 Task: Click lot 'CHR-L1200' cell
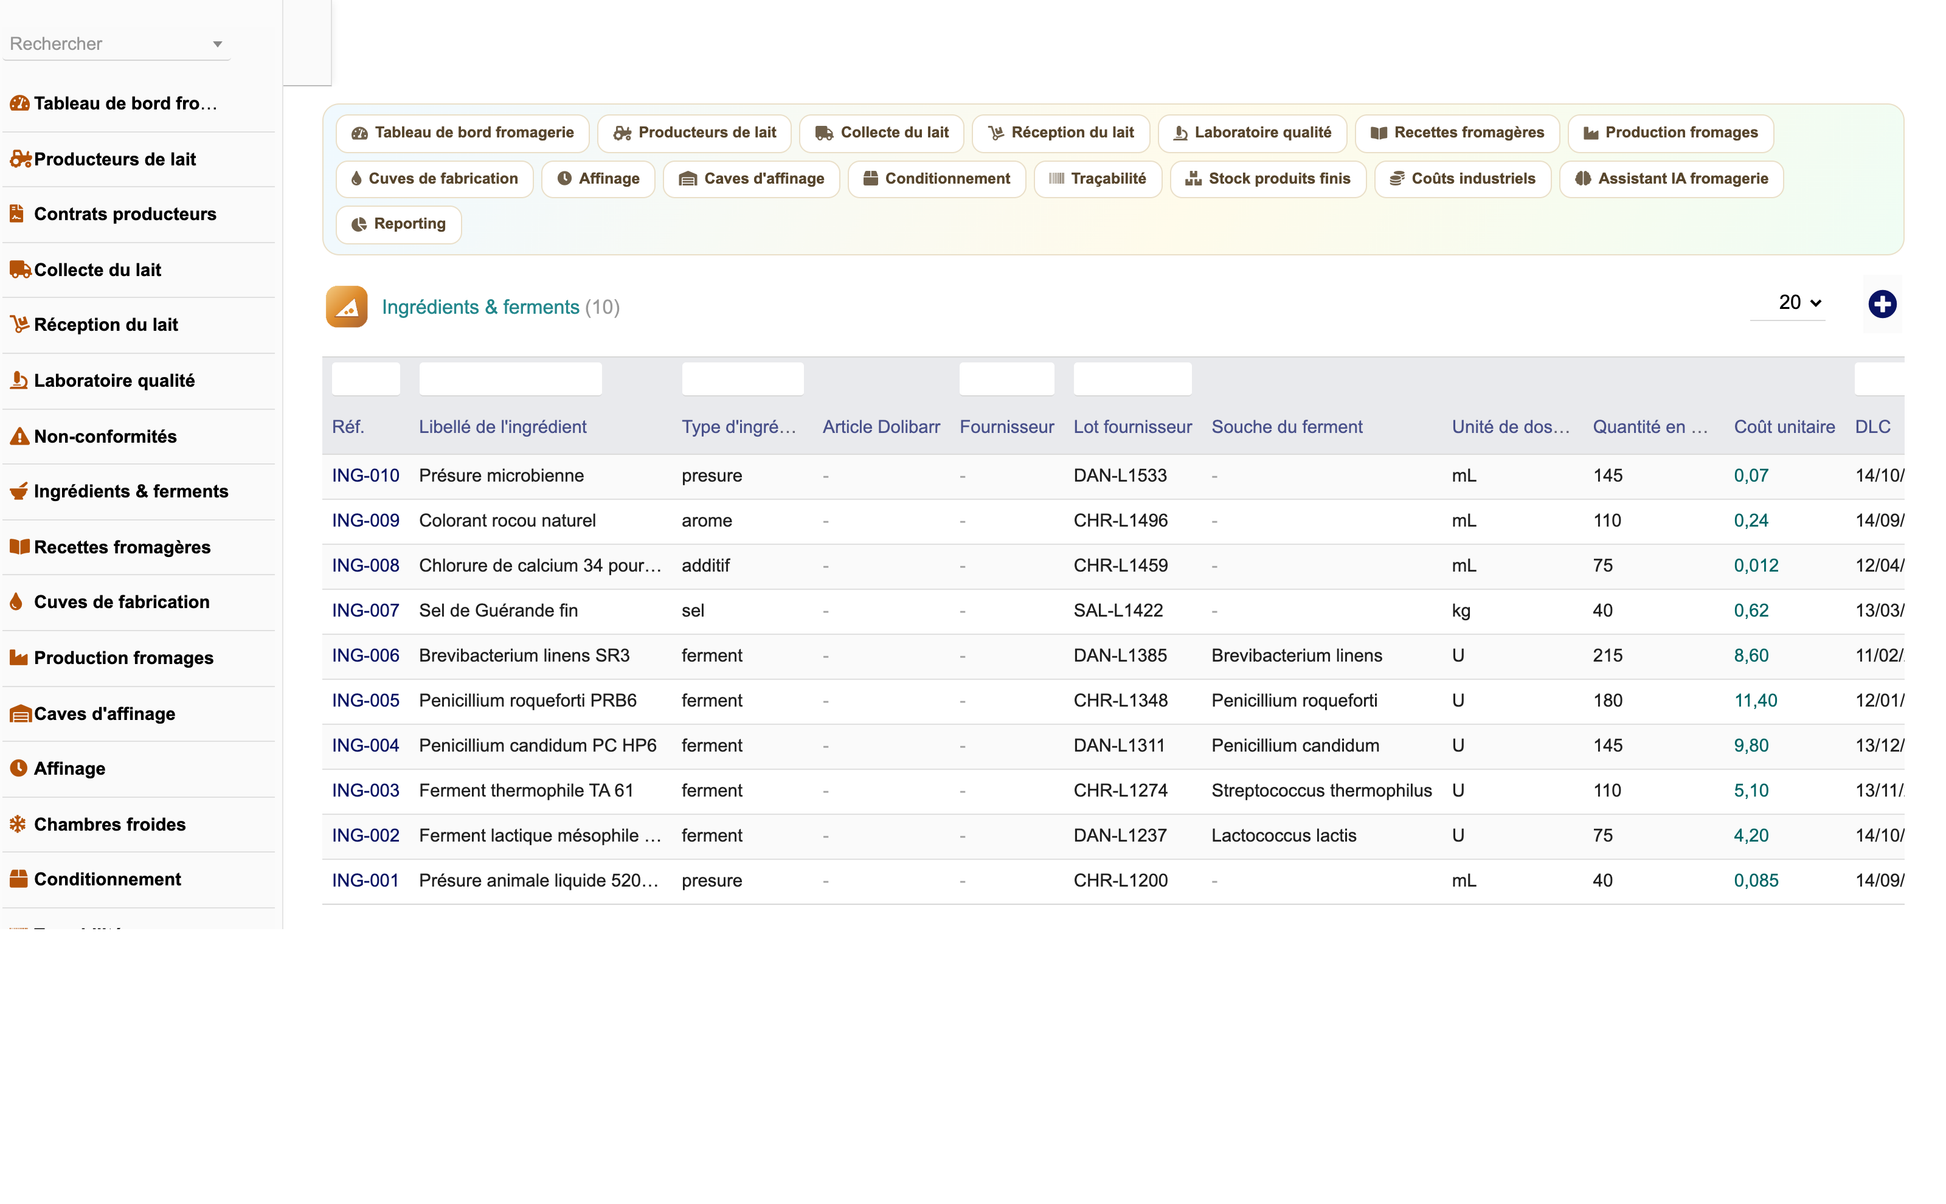click(1120, 881)
